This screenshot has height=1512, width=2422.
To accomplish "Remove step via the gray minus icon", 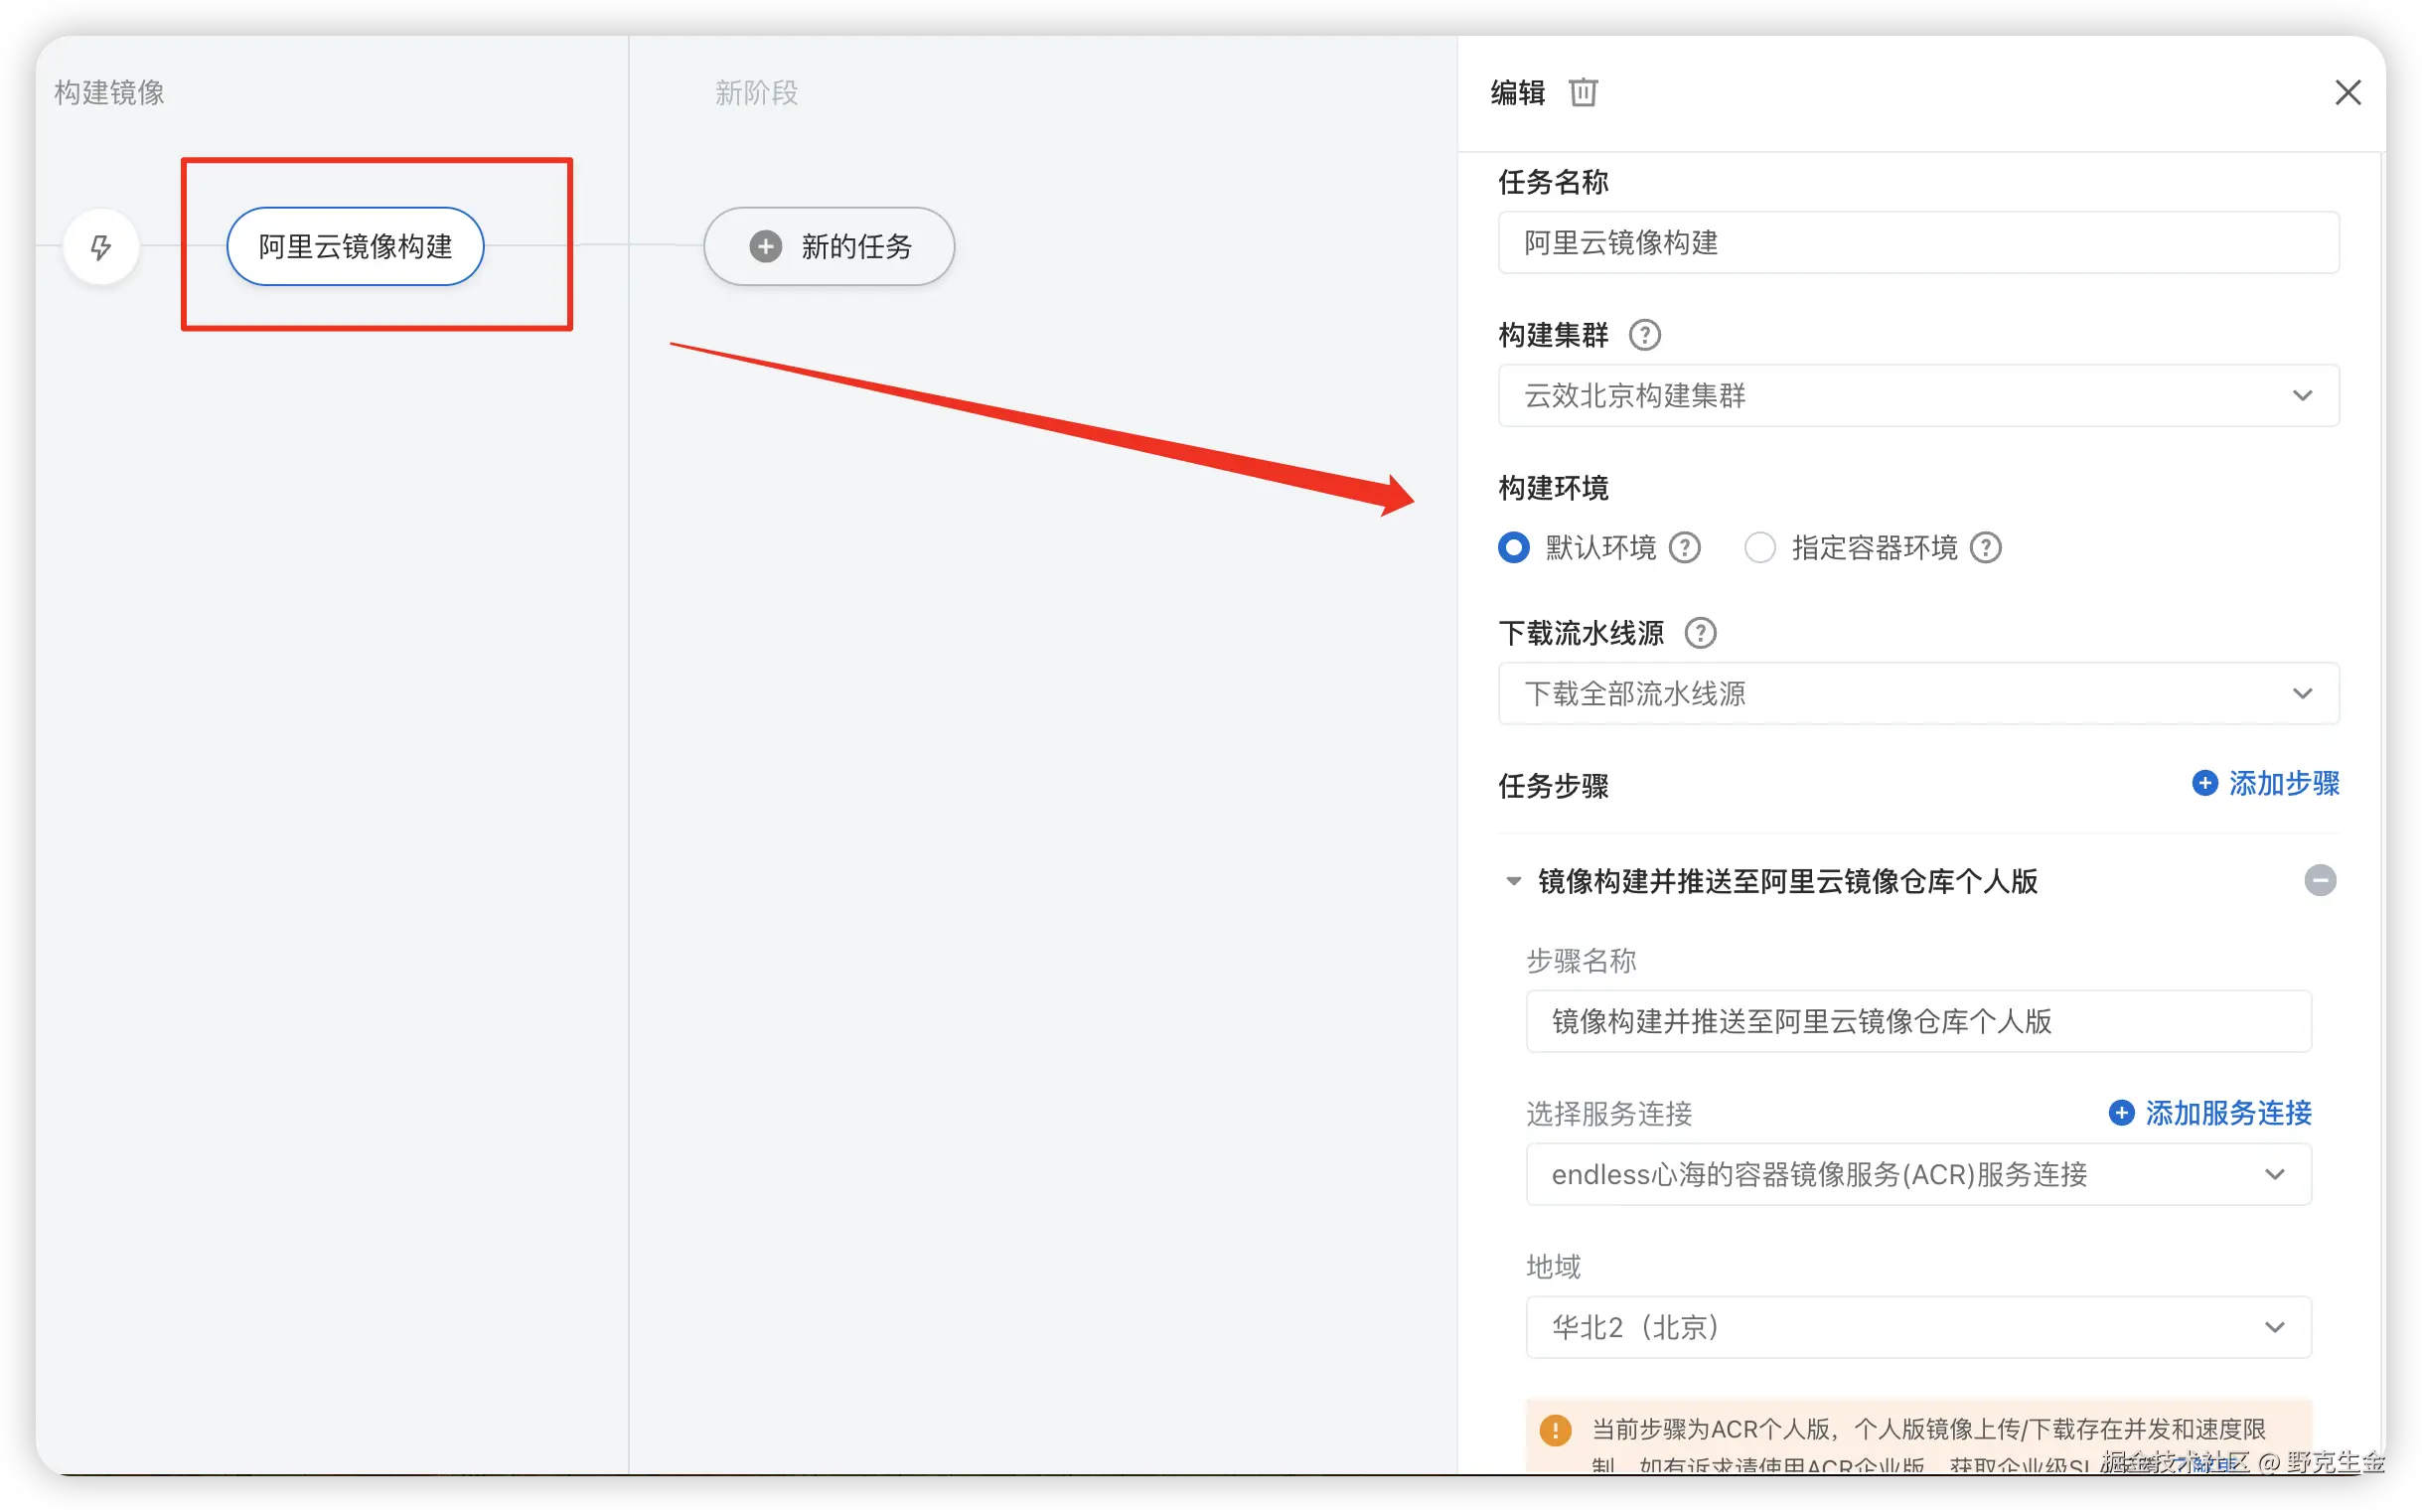I will pos(2319,881).
